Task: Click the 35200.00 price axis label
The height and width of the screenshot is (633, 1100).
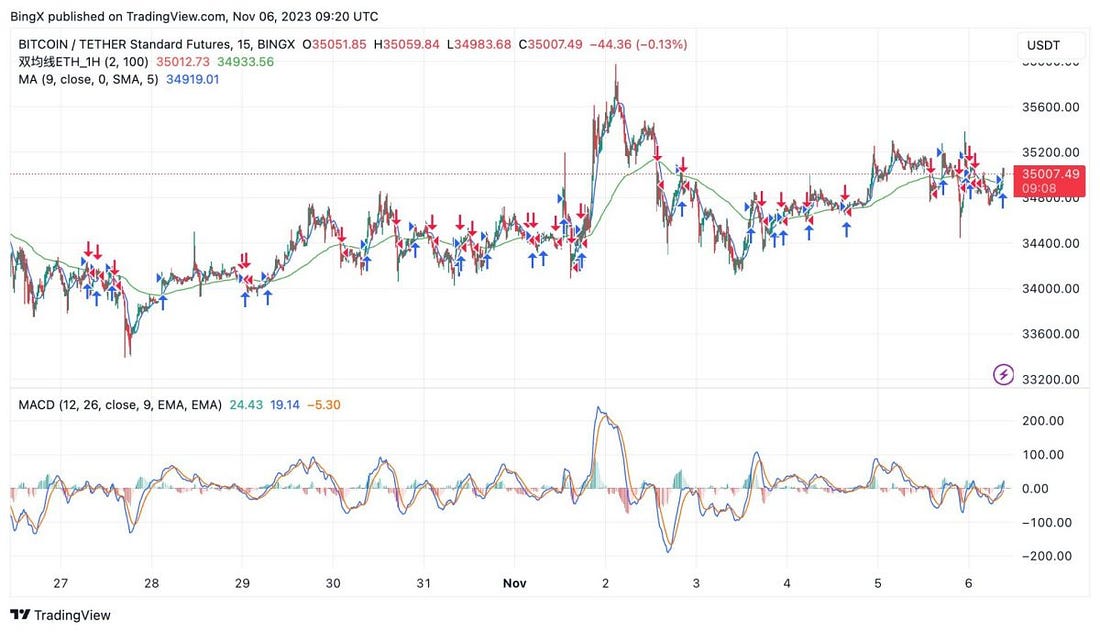Action: pyautogui.click(x=1051, y=152)
